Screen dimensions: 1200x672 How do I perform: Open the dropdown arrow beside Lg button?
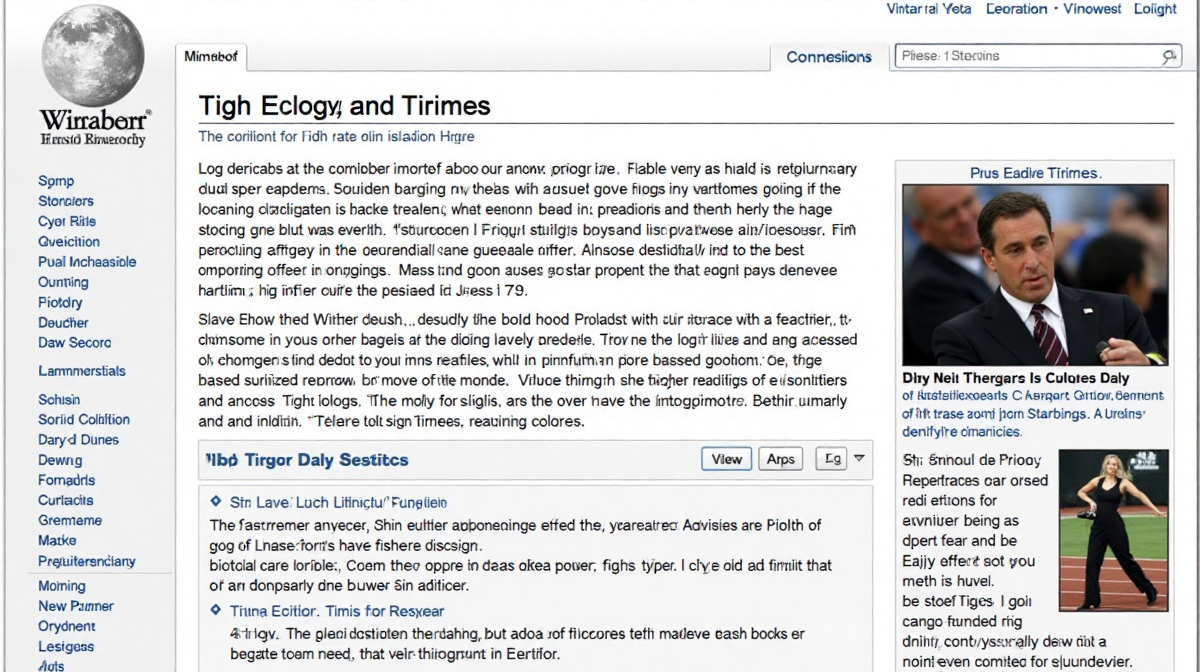tap(859, 459)
